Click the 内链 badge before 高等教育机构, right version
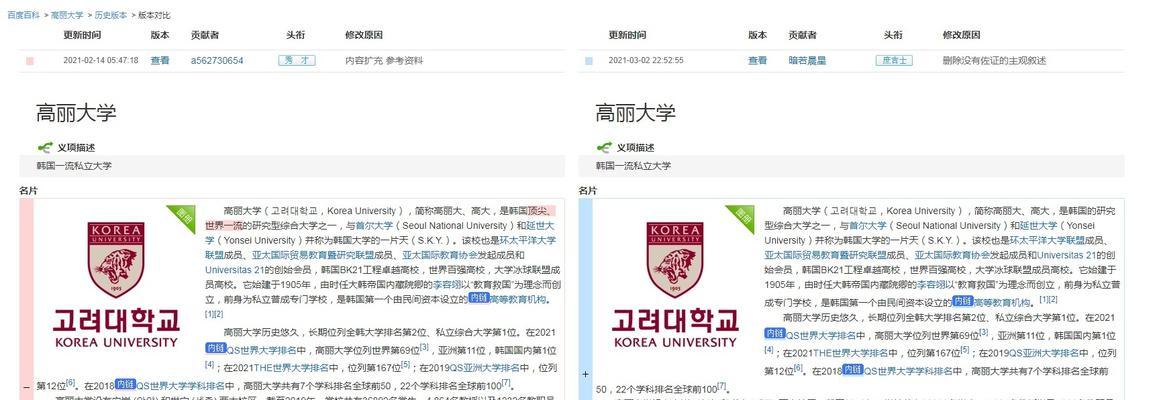 tap(962, 301)
